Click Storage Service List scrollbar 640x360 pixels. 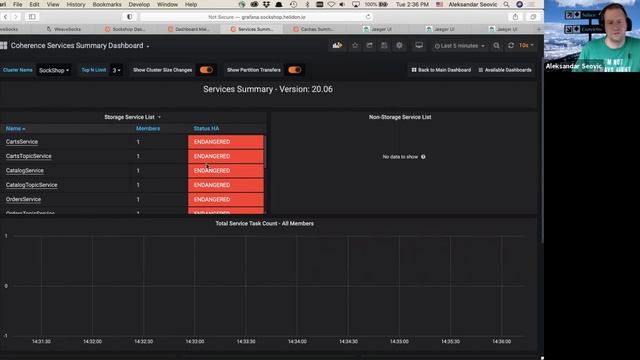tap(265, 151)
